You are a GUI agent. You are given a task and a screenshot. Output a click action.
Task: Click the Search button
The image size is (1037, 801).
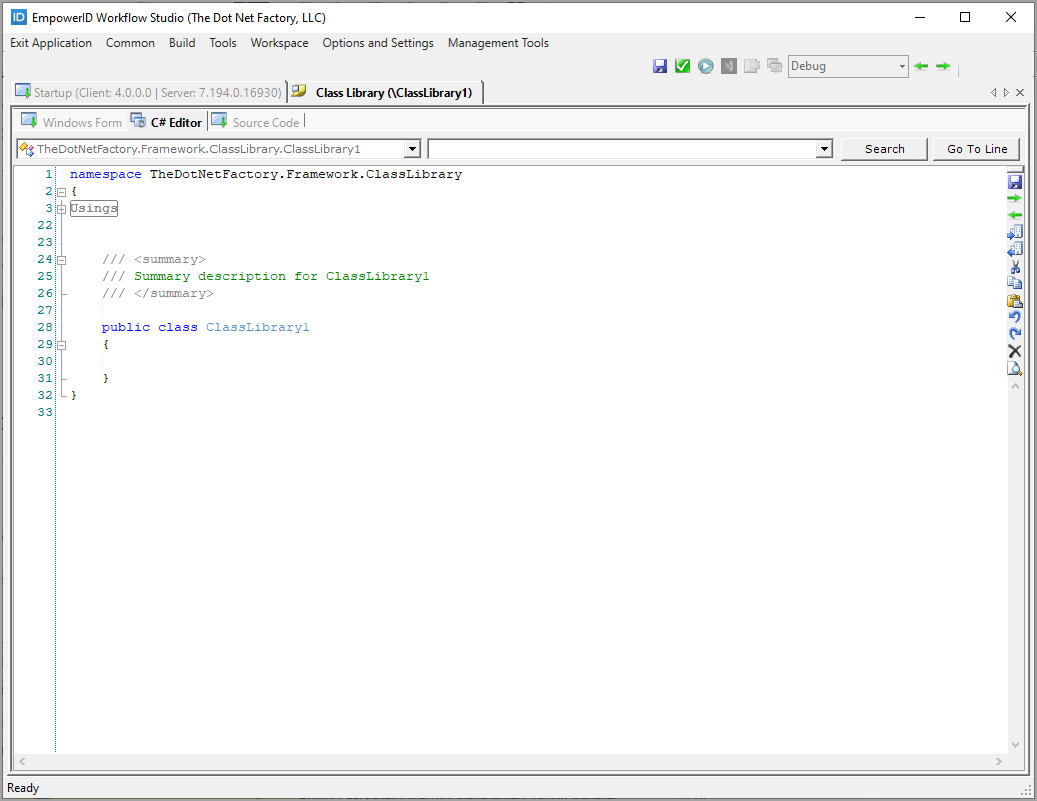coord(884,148)
